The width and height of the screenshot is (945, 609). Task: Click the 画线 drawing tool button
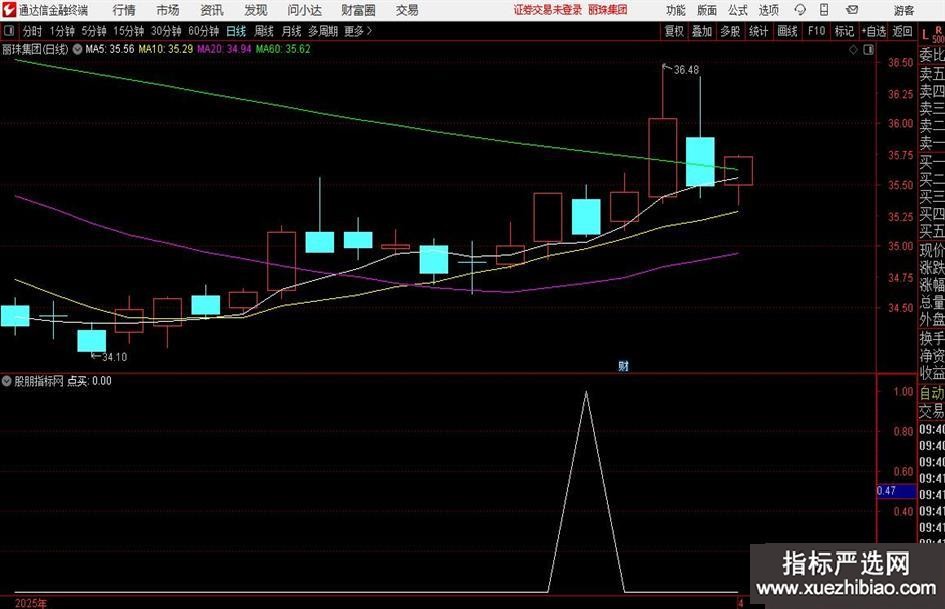pyautogui.click(x=787, y=31)
